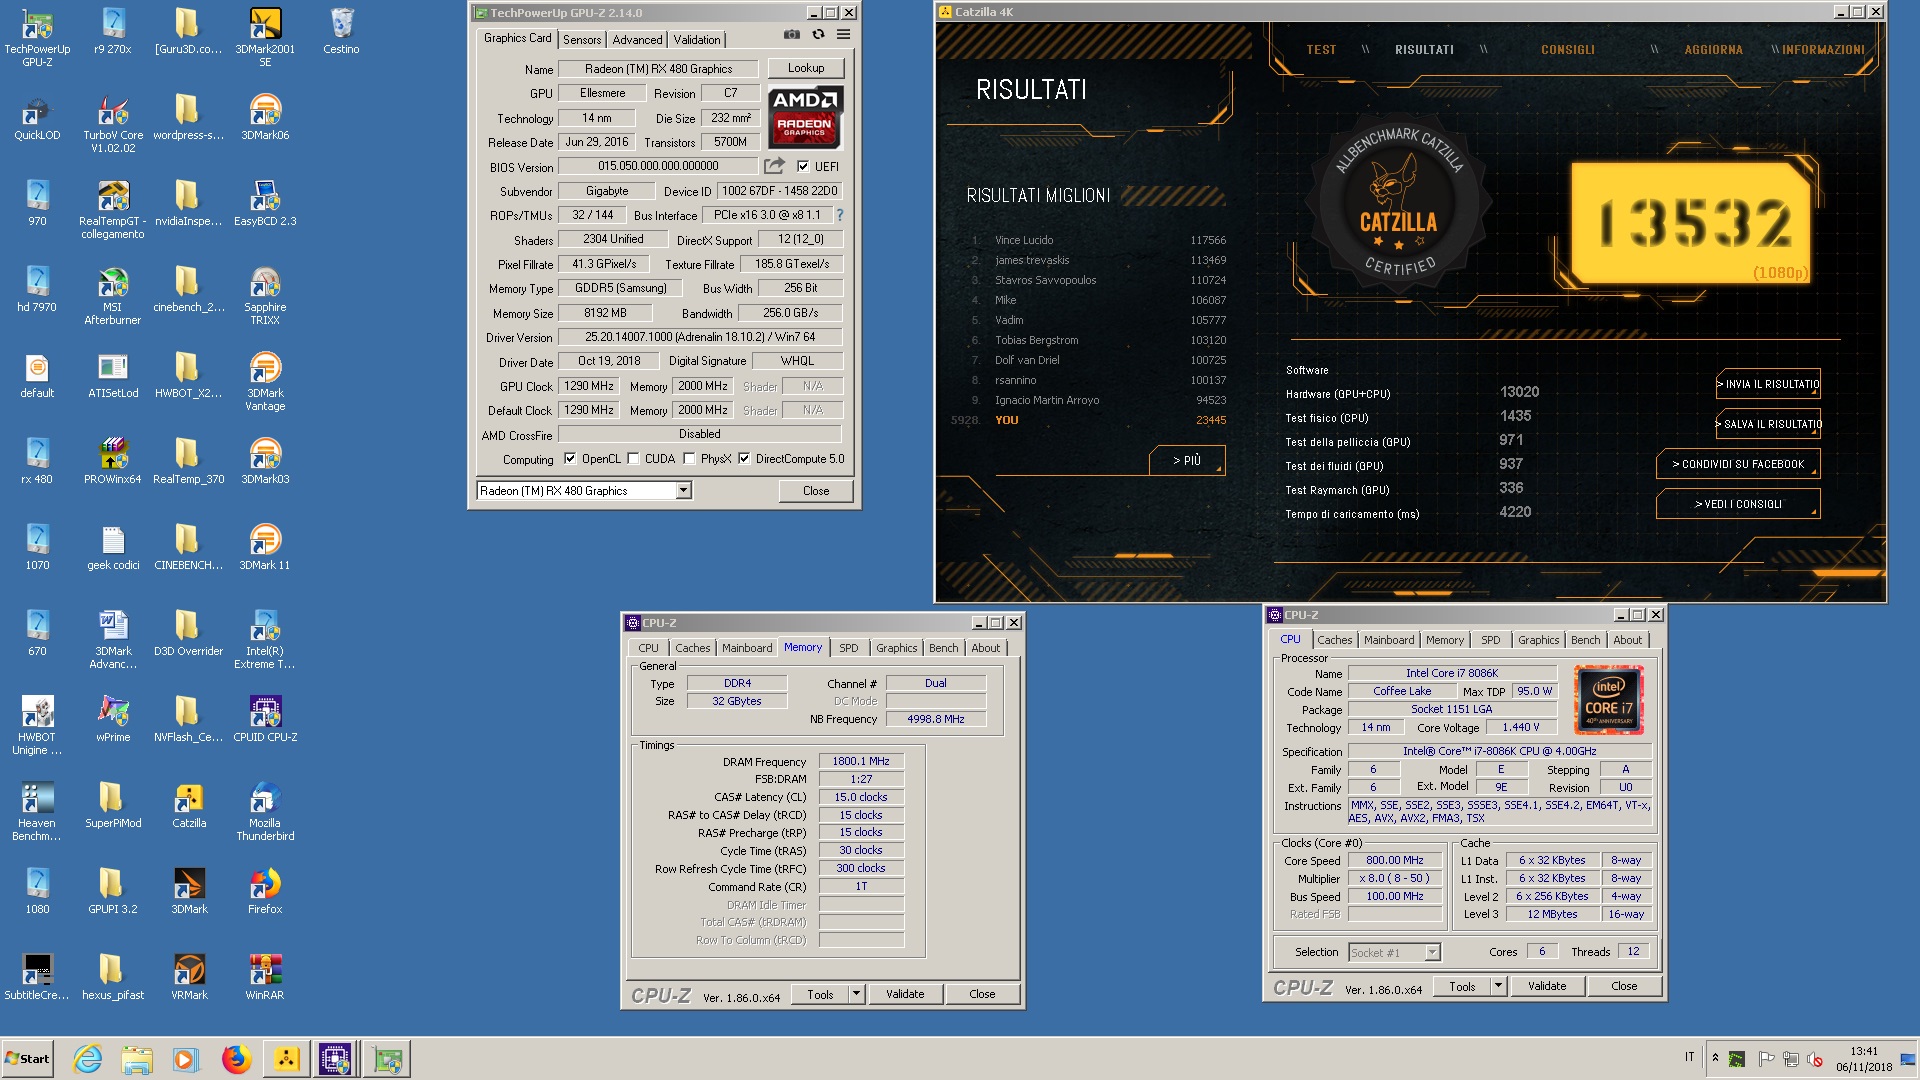Screen dimensions: 1920x1080
Task: Toggle the UEFI checkbox in GPU-Z
Action: click(x=803, y=167)
